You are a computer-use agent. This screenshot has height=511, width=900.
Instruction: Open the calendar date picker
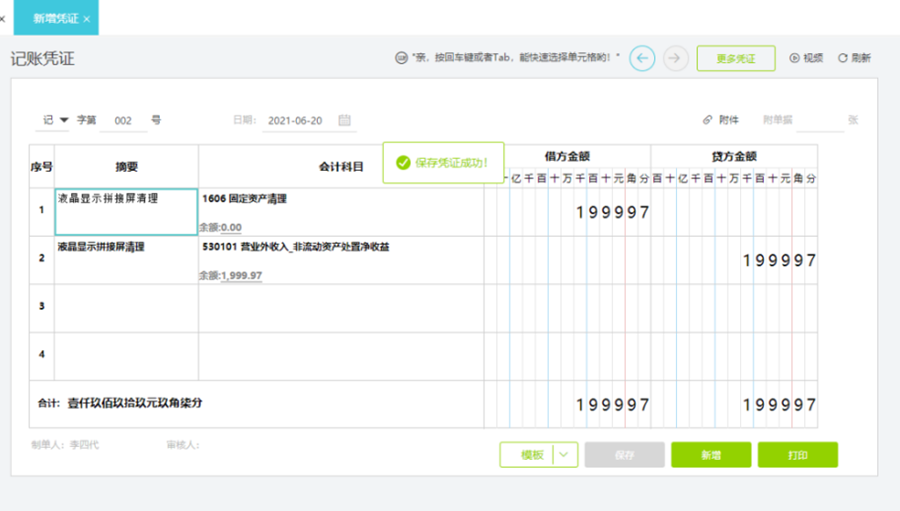click(x=344, y=120)
